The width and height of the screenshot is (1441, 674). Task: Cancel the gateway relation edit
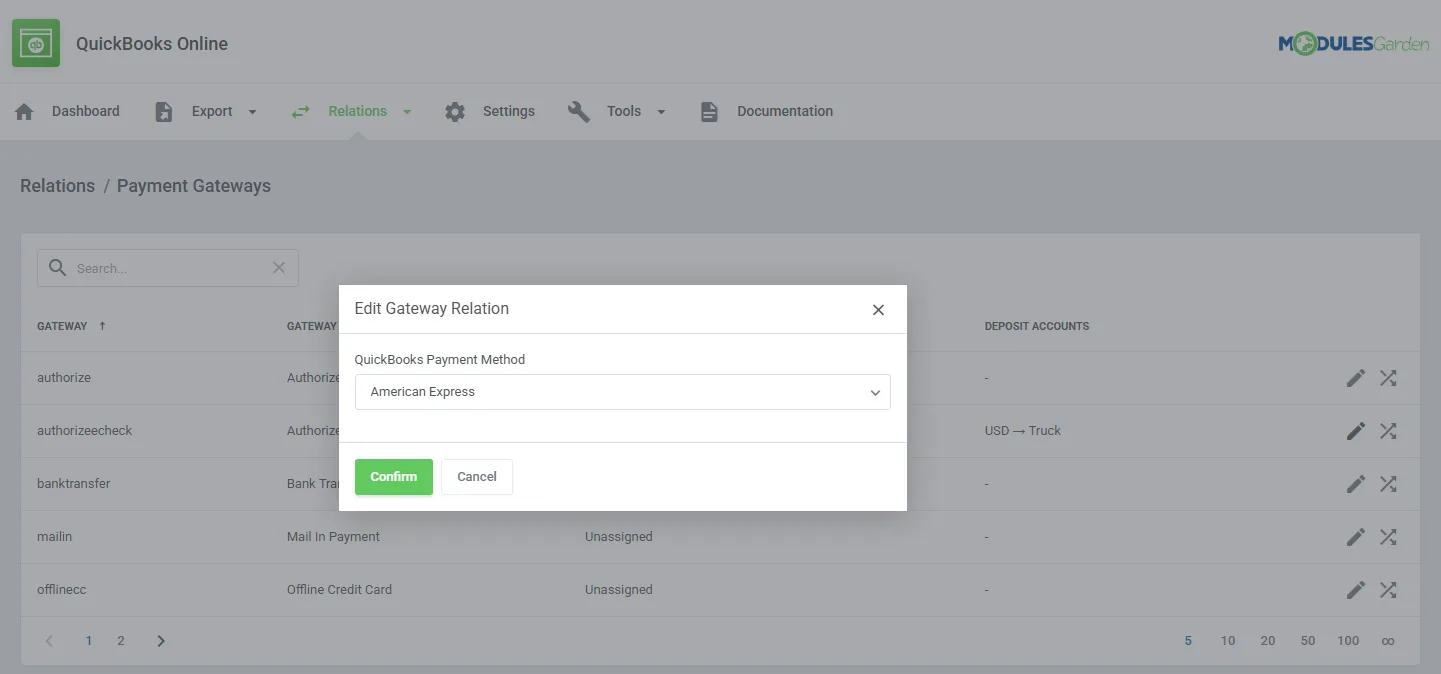(477, 477)
